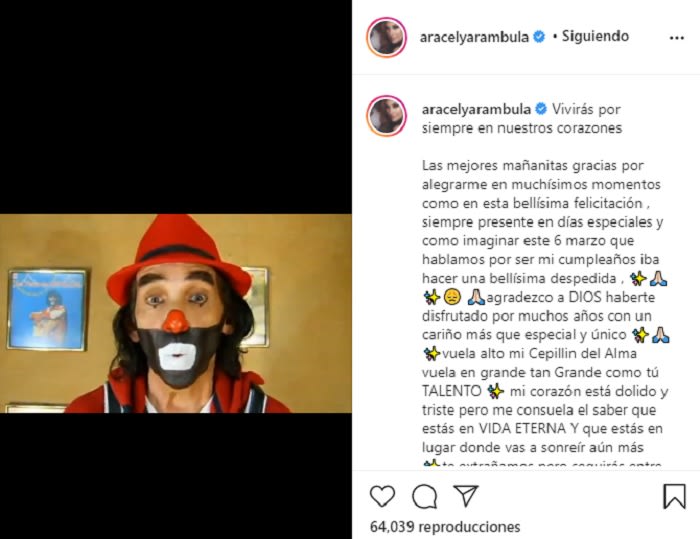
Task: Share the post via the paper plane icon
Action: click(466, 495)
